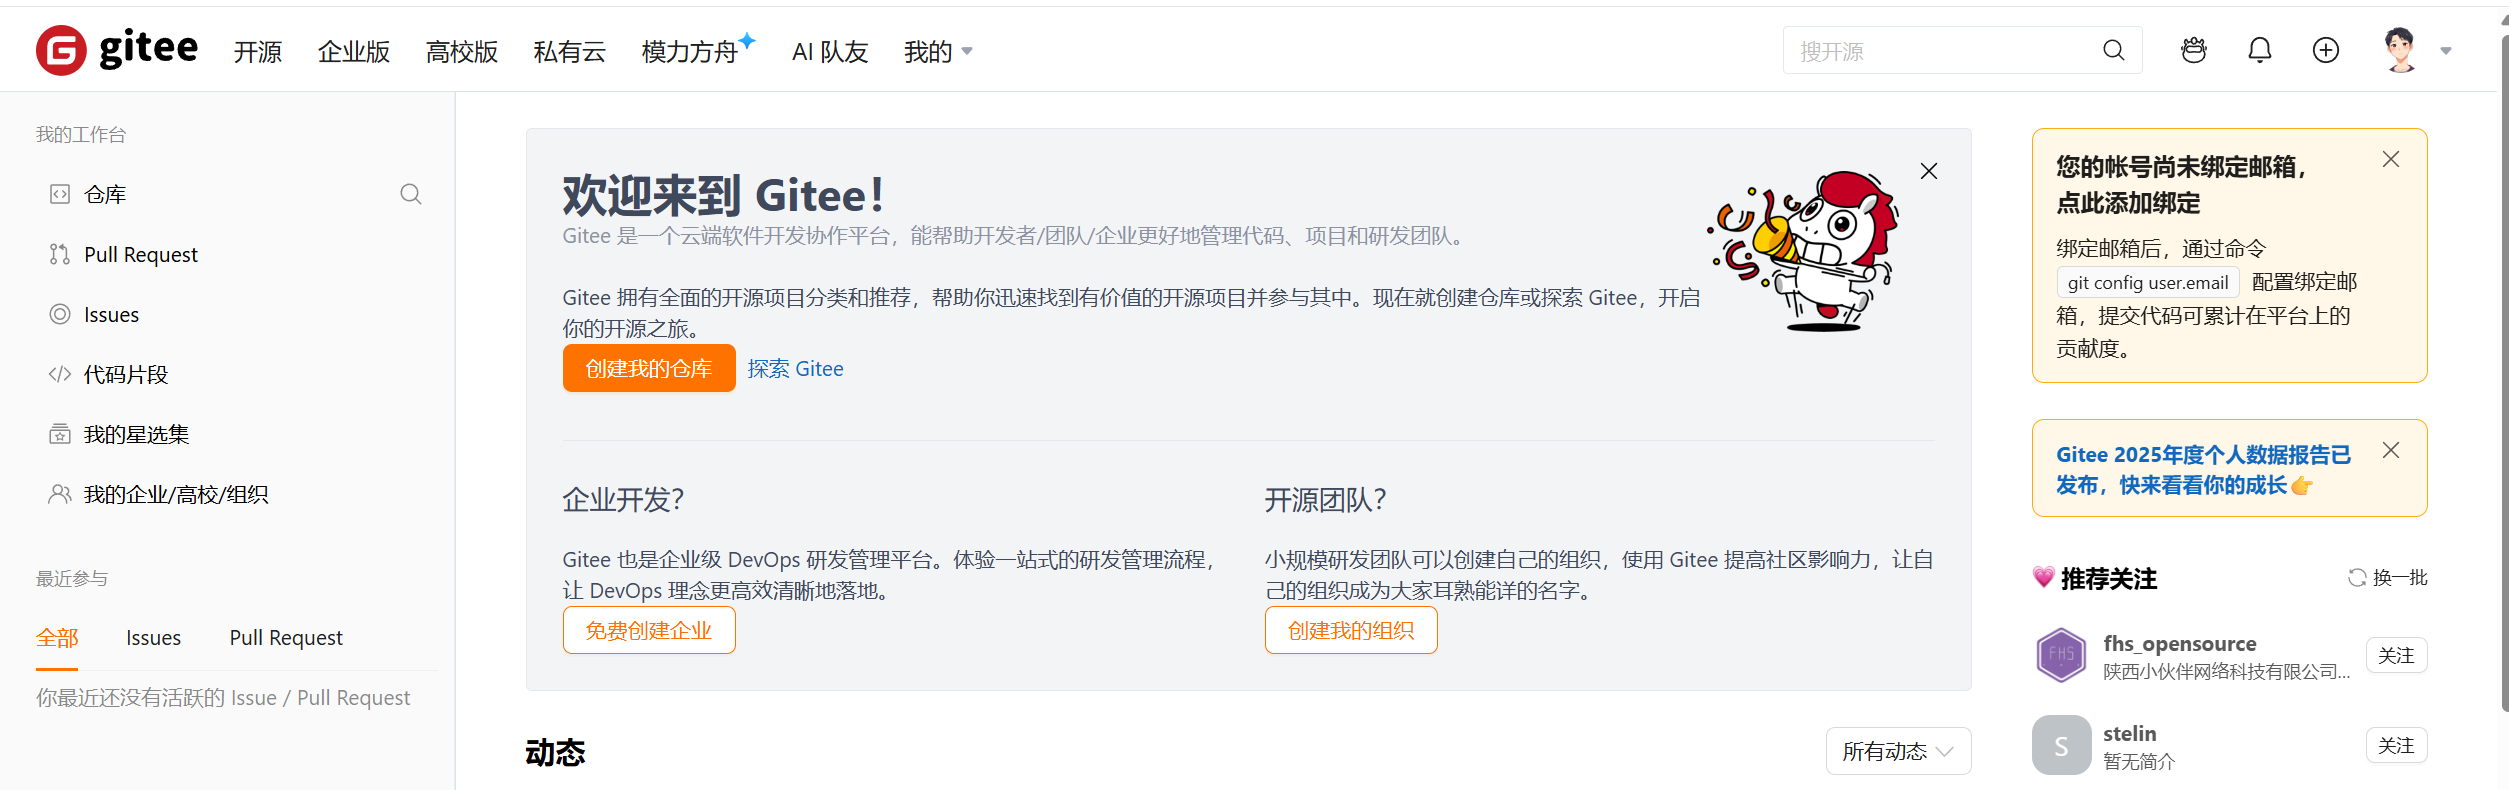The height and width of the screenshot is (790, 2509).
Task: Expand the avatar dropdown arrow
Action: (2445, 51)
